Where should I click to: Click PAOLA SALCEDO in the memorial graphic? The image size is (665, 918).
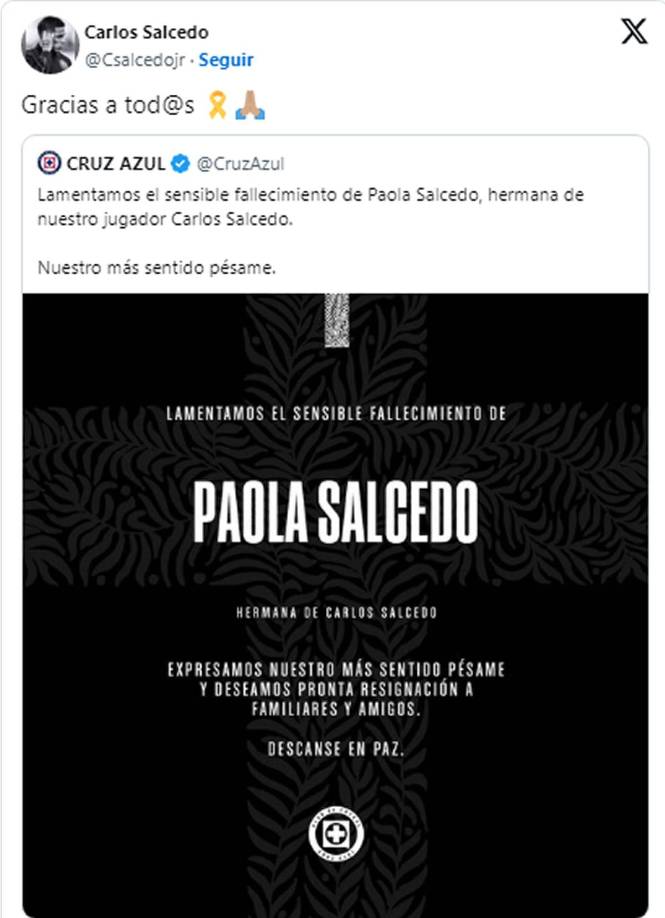(336, 510)
